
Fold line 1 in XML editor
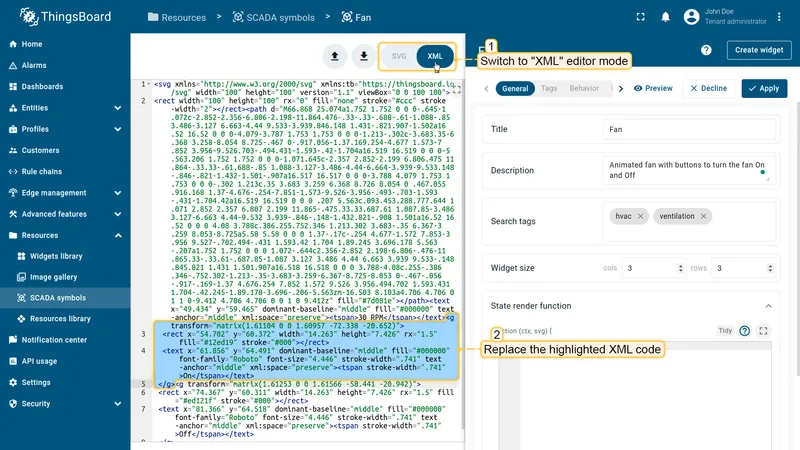point(148,84)
